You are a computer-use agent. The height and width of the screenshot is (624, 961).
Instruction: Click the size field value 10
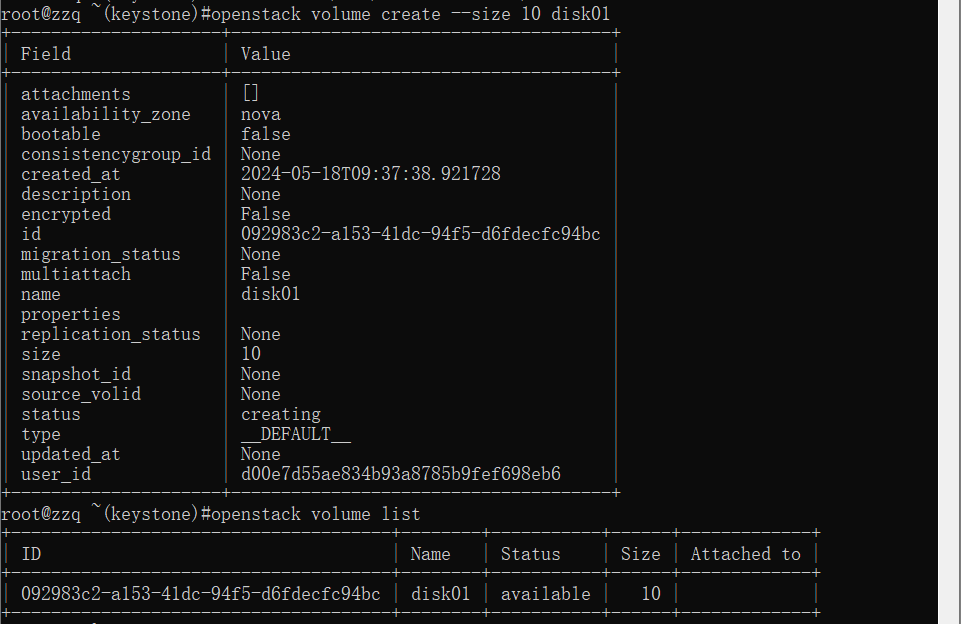251,354
